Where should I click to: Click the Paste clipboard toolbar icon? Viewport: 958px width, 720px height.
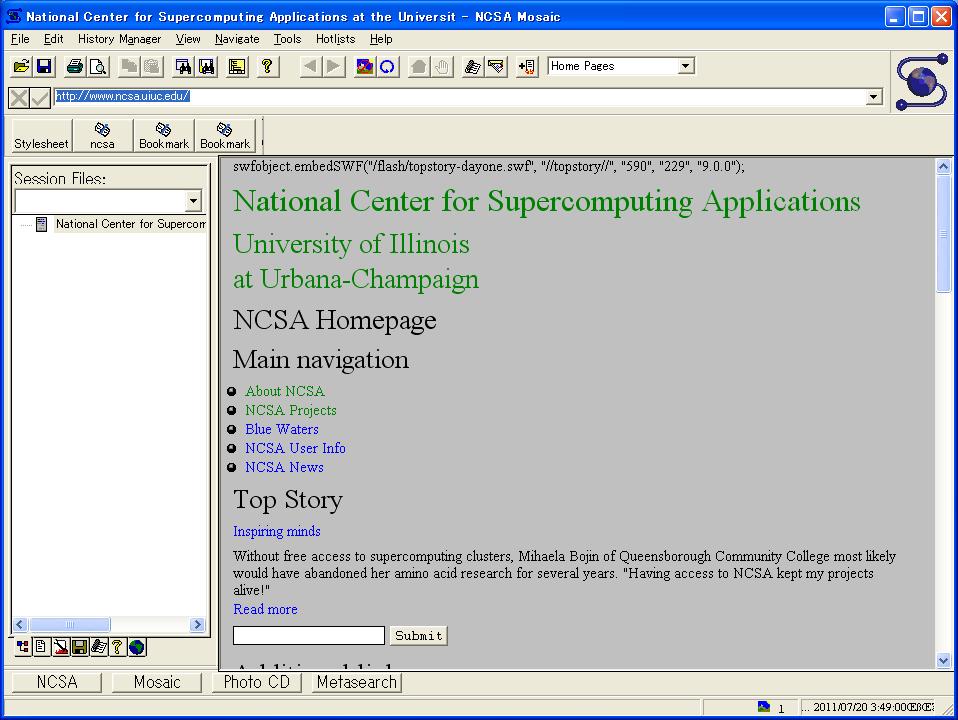(152, 66)
